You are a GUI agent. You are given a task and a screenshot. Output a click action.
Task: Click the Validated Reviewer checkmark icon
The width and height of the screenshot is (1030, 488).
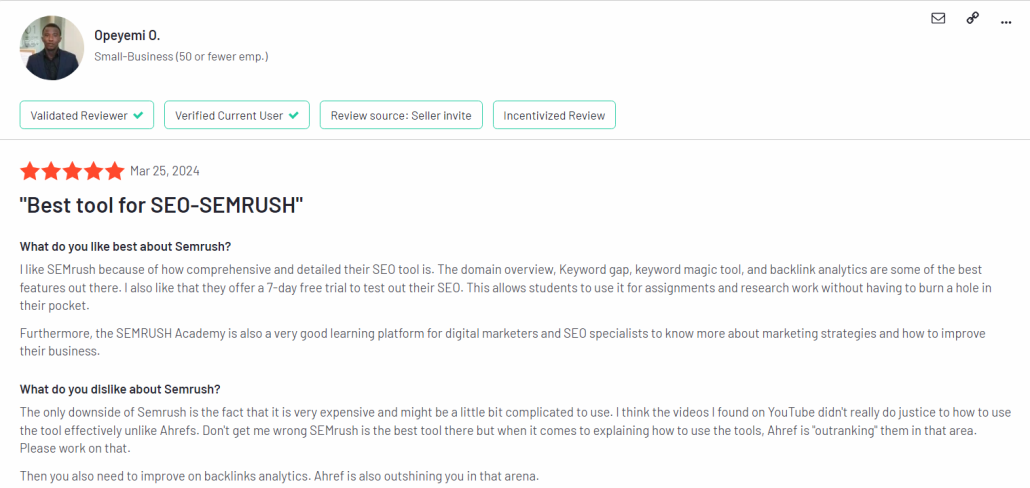(138, 116)
